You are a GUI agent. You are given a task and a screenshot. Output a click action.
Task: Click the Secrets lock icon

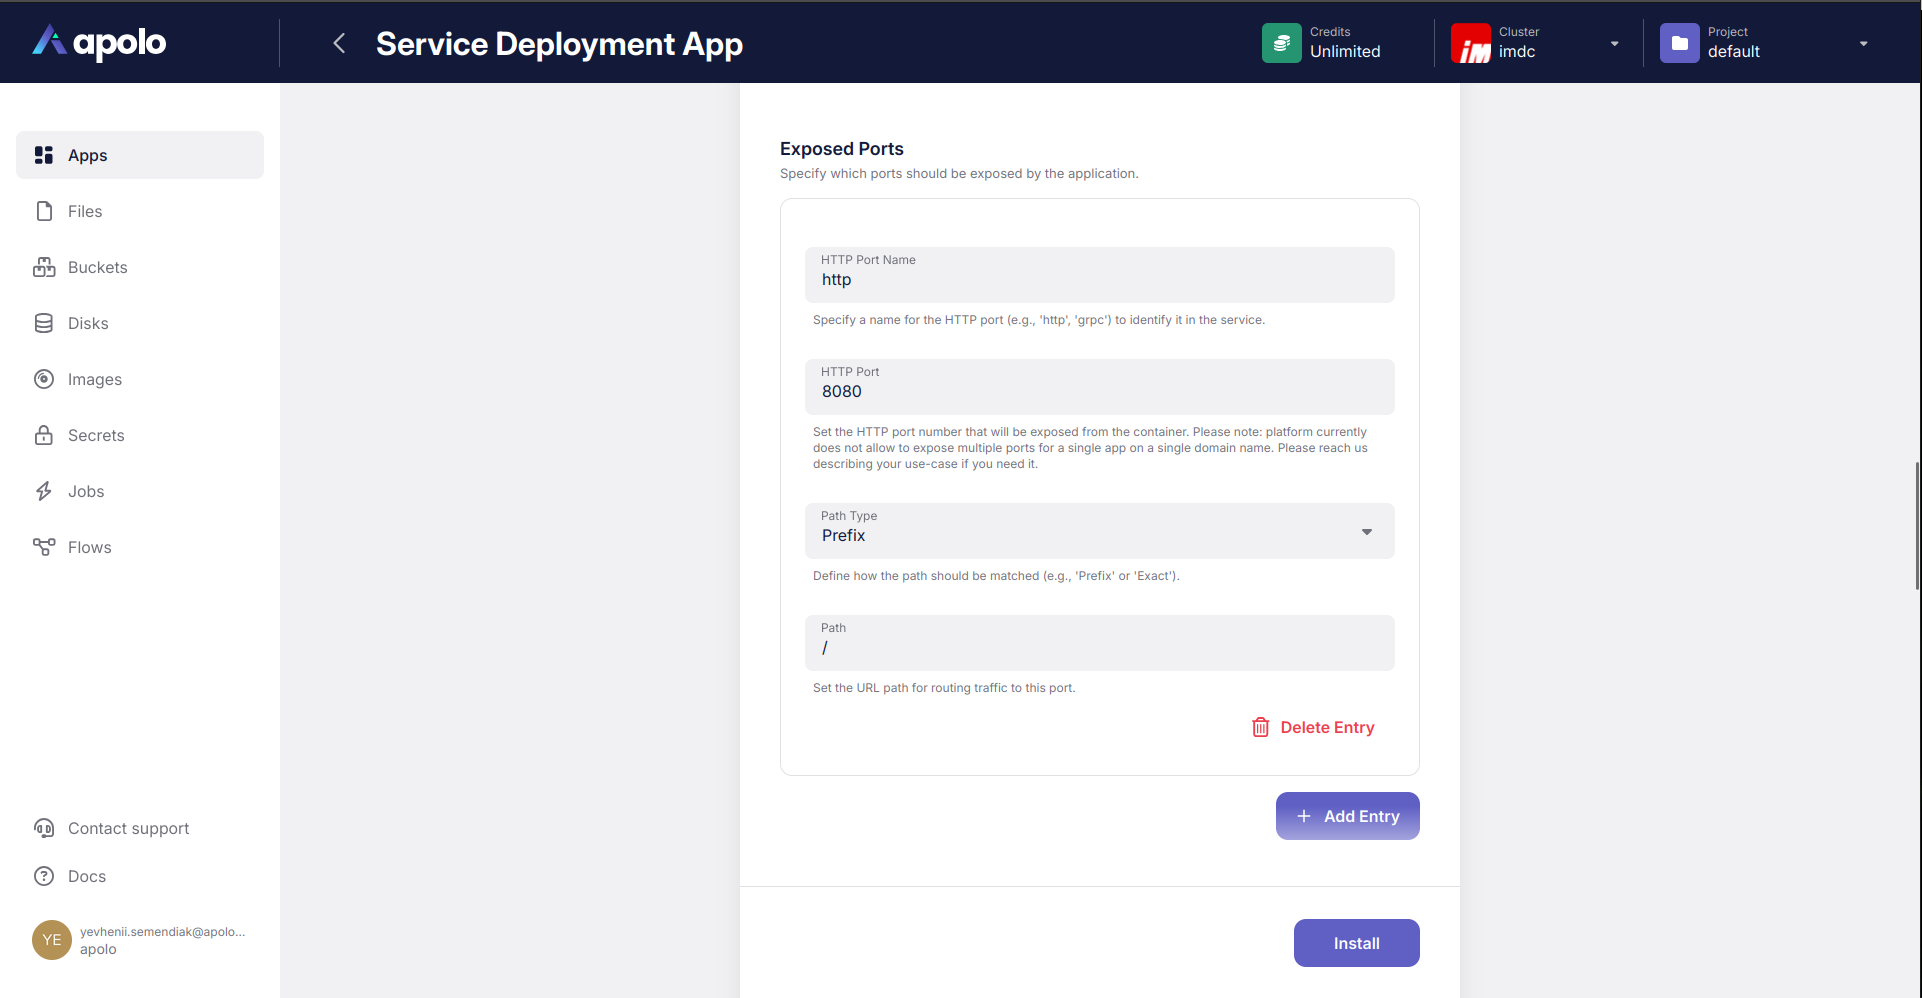click(x=44, y=435)
